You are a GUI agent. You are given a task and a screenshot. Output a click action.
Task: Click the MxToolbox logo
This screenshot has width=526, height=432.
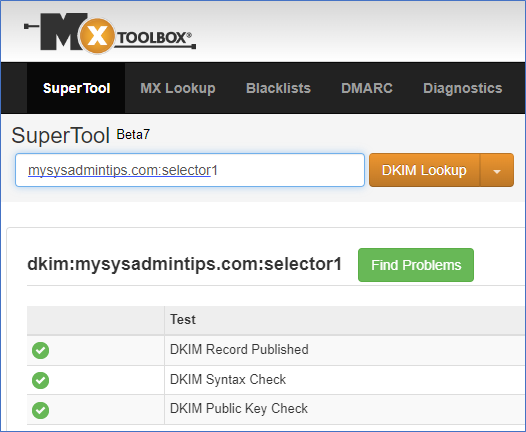pyautogui.click(x=110, y=33)
